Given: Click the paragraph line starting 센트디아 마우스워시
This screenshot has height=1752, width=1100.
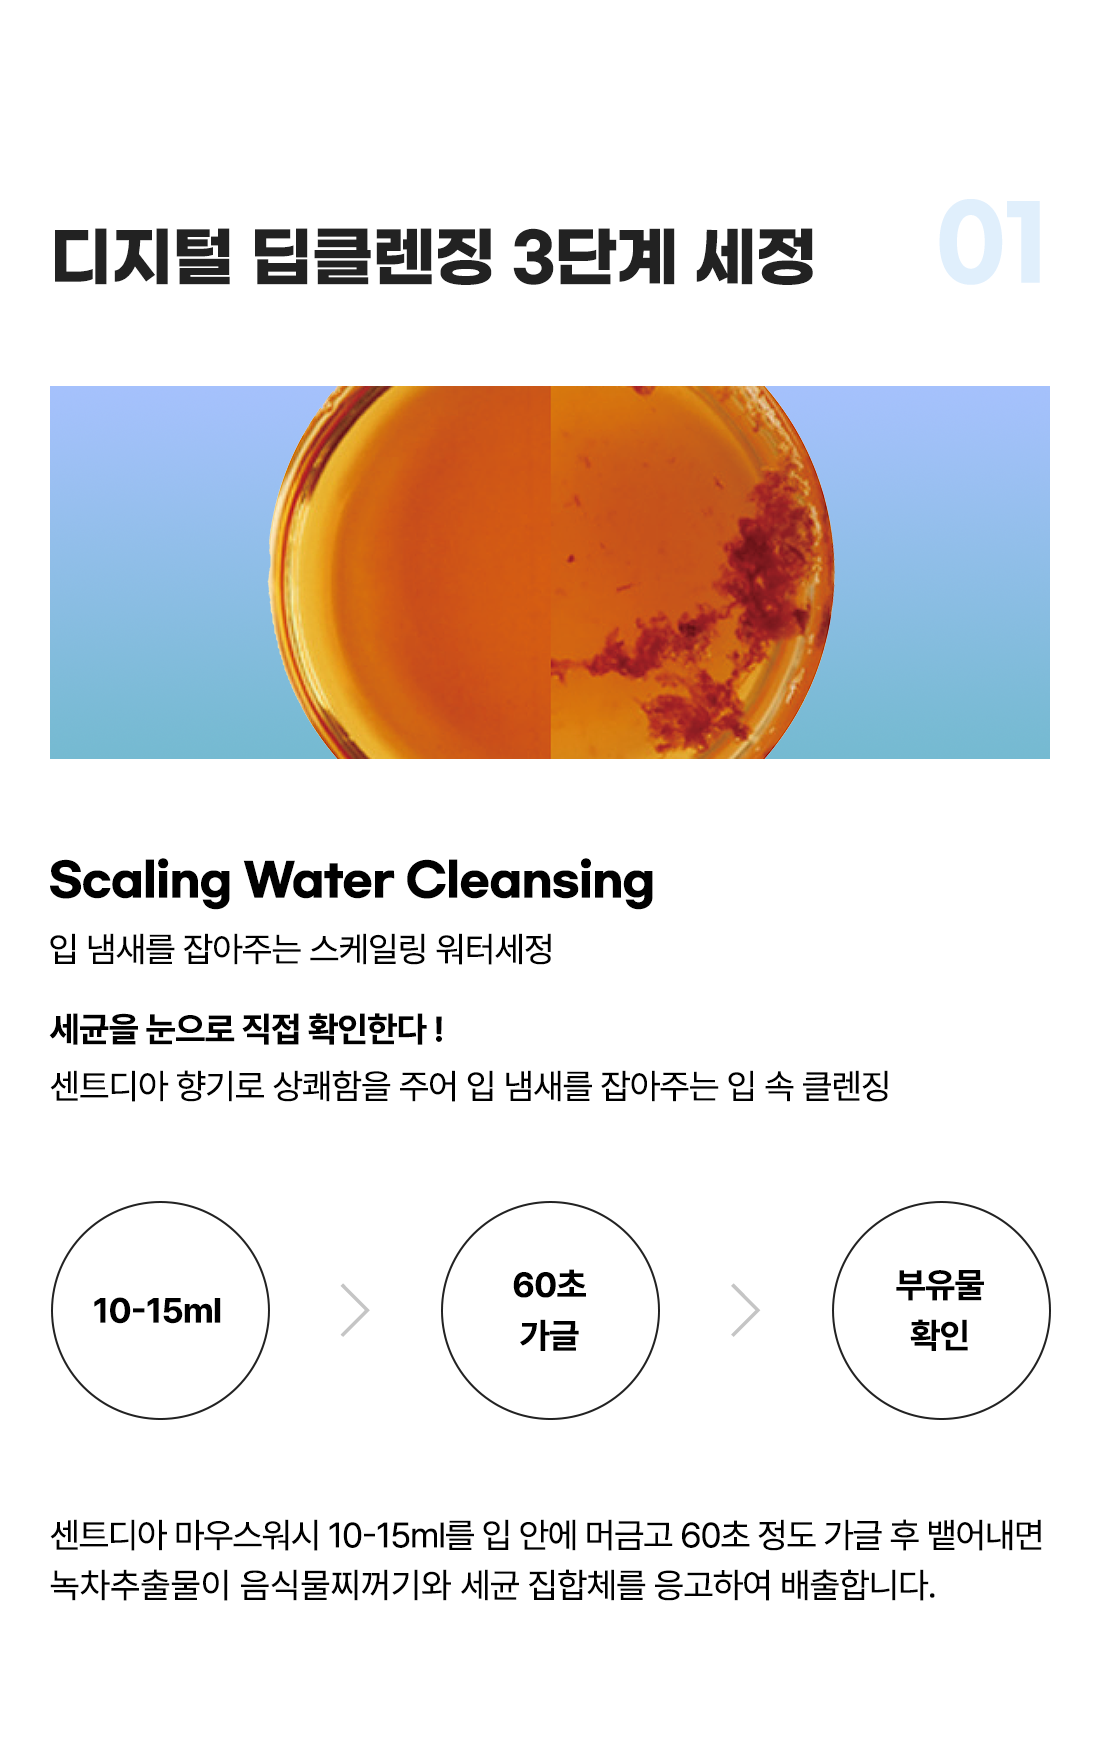Looking at the screenshot, I should pyautogui.click(x=547, y=1535).
